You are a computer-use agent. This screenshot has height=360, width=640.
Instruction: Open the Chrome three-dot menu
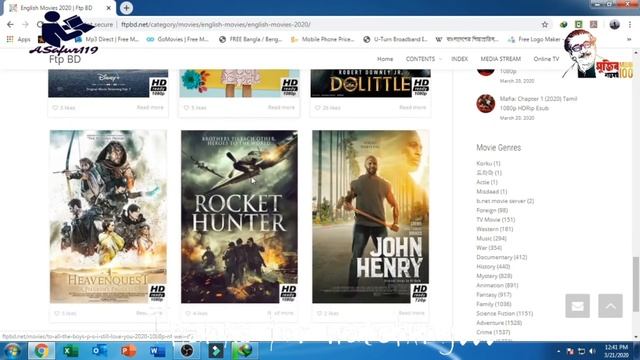(630, 24)
